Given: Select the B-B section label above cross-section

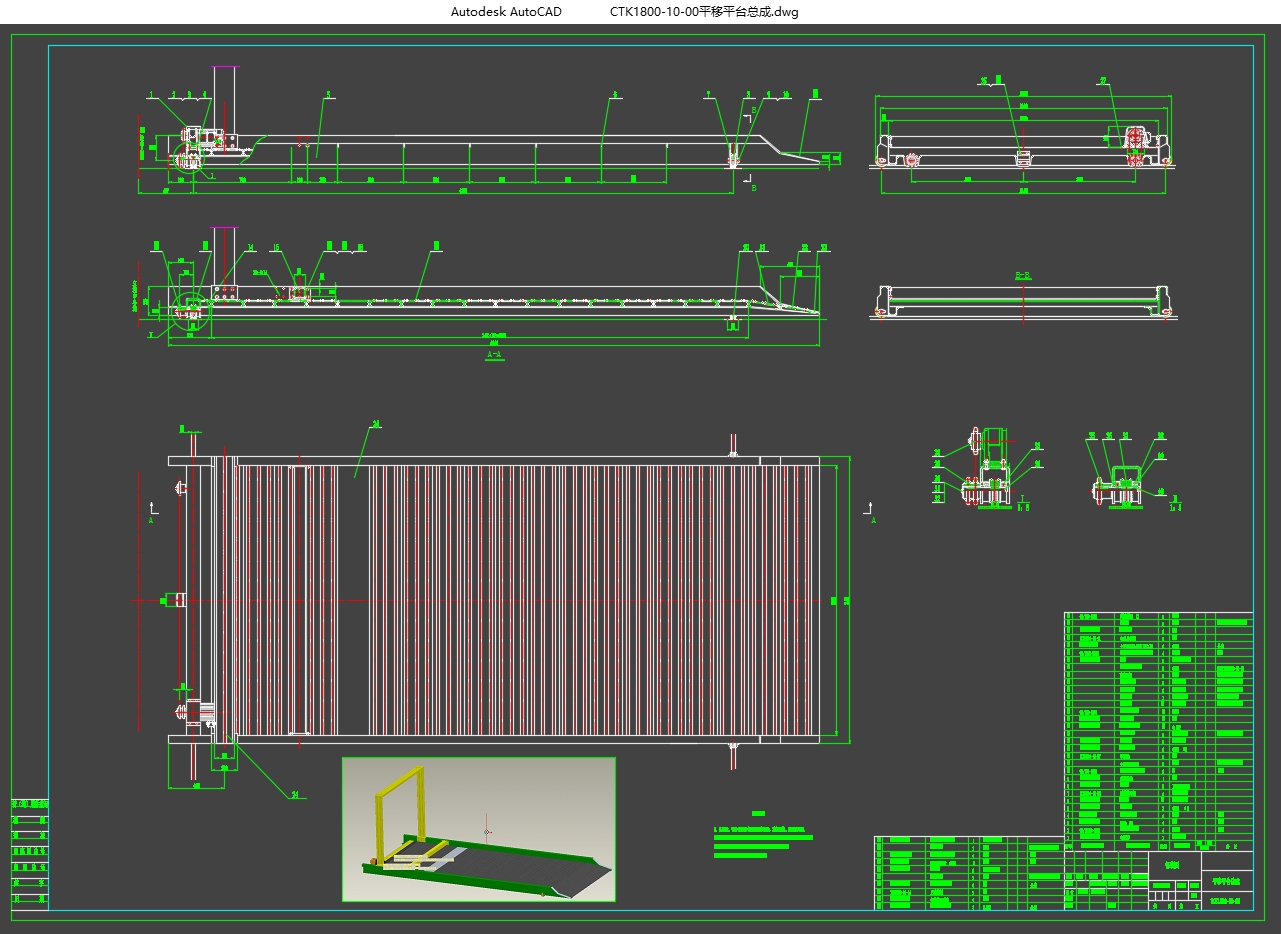Looking at the screenshot, I should (1022, 273).
